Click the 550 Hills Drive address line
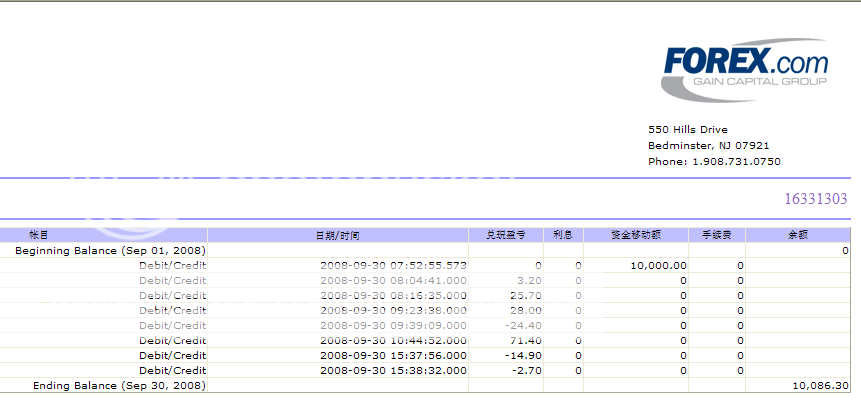This screenshot has height=402, width=861. click(x=688, y=129)
